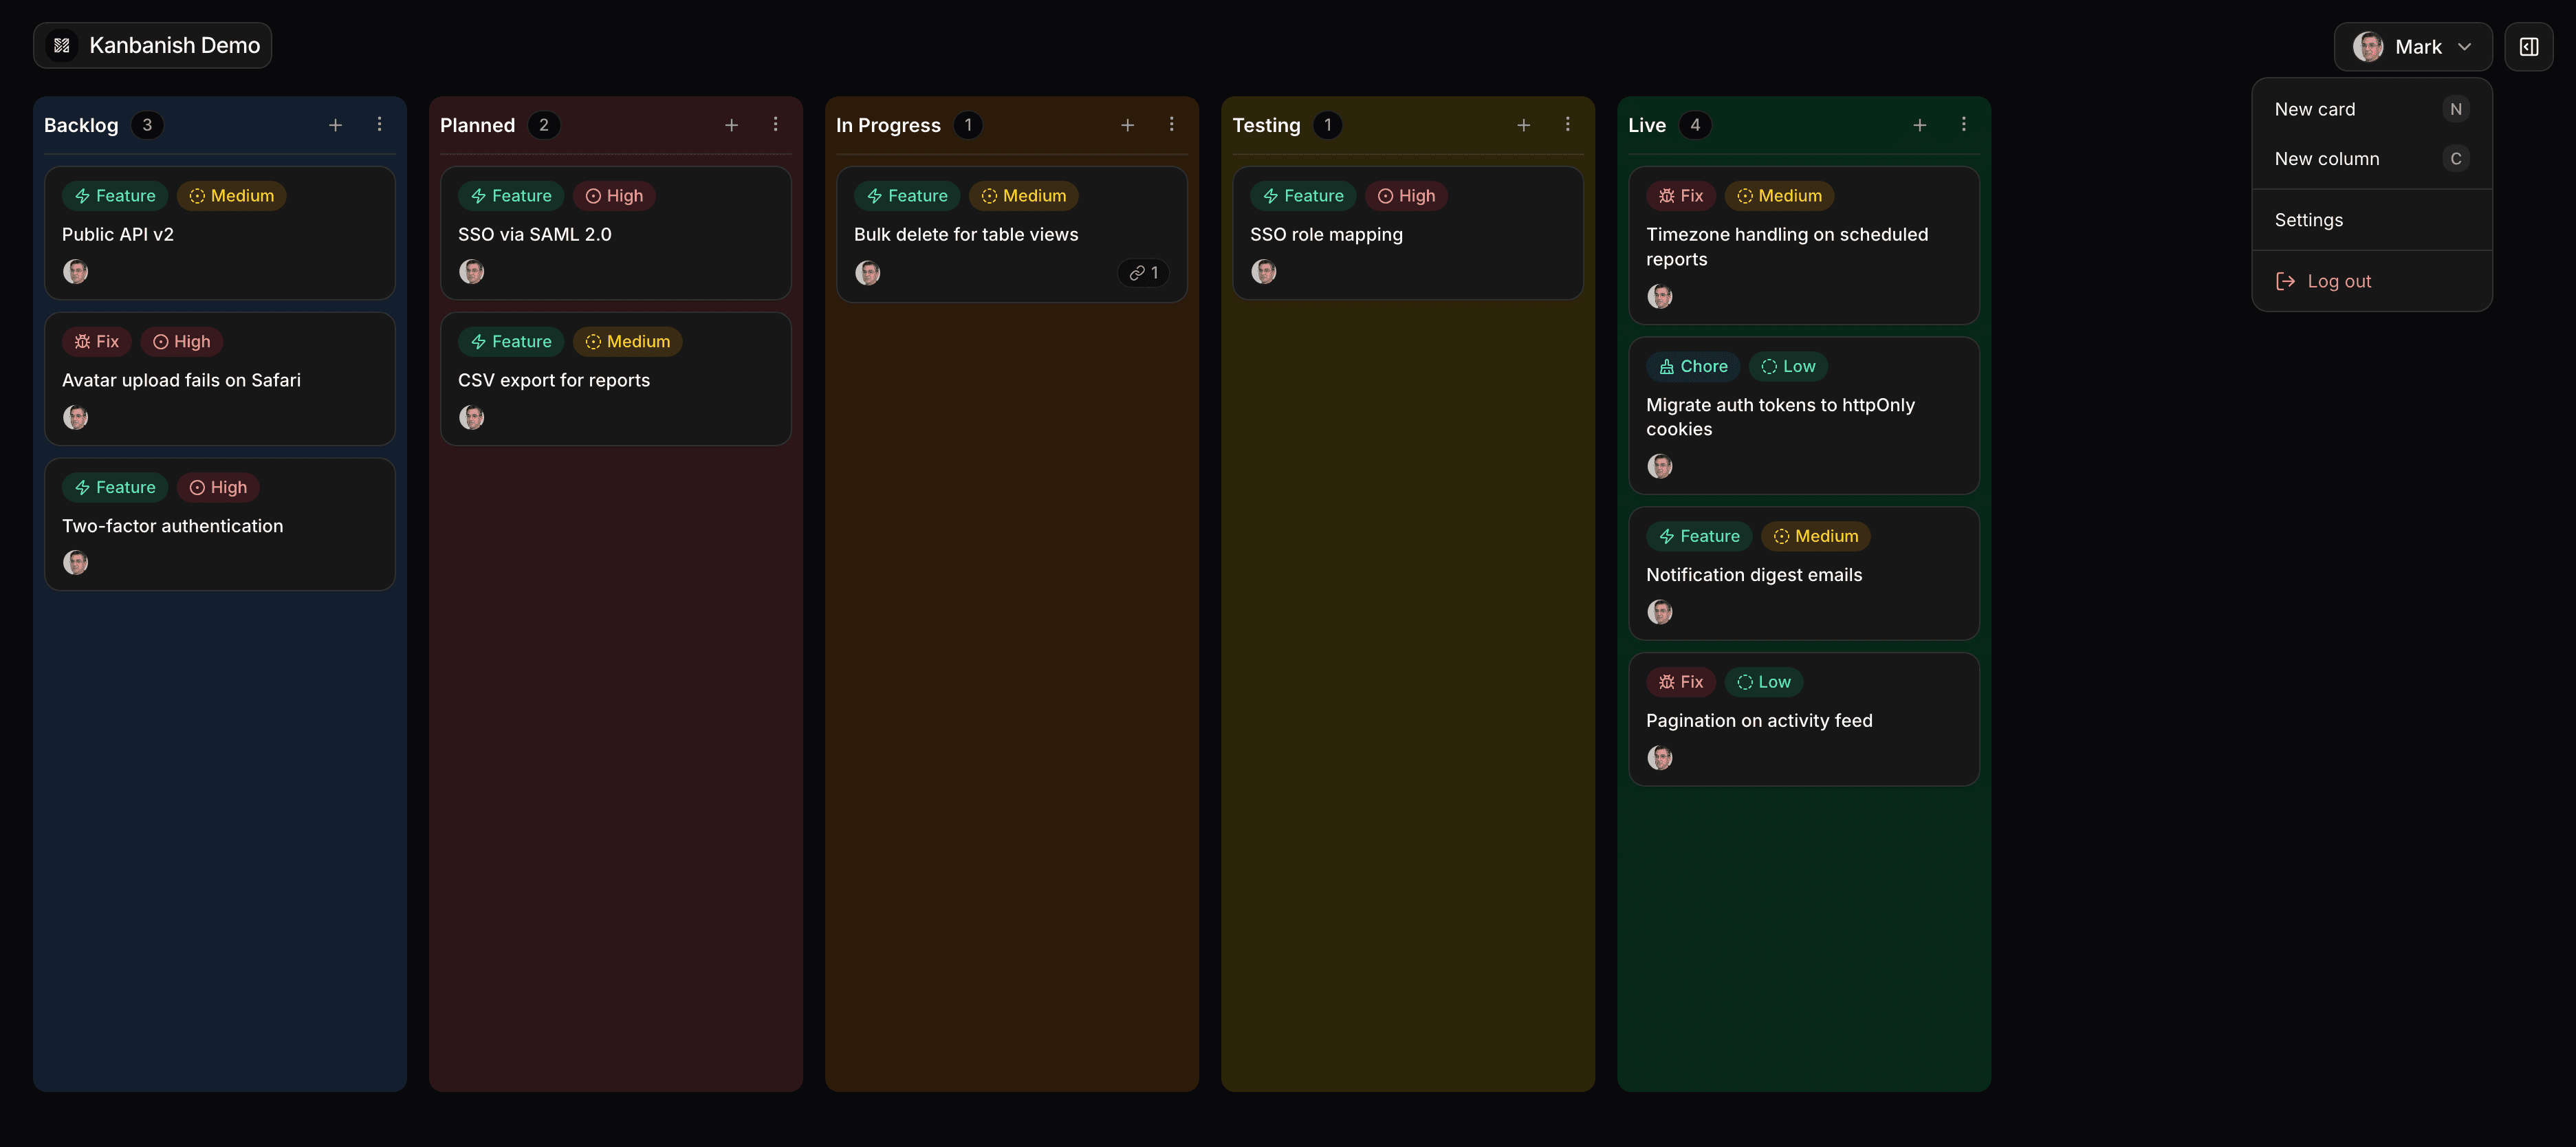Image resolution: width=2576 pixels, height=1147 pixels.
Task: Choose Log out from menu
Action: click(x=2372, y=281)
